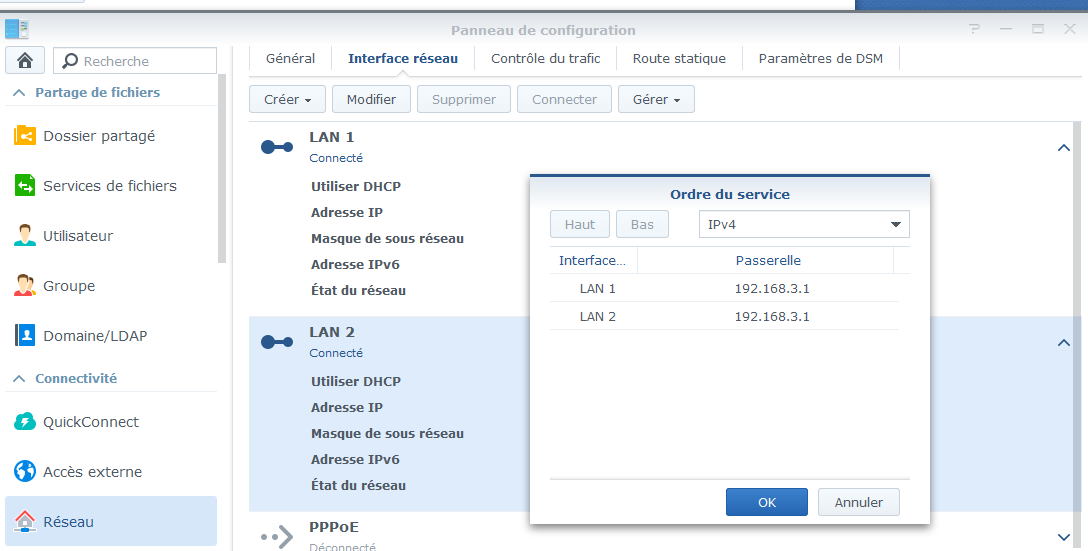1088x551 pixels.
Task: Click the Connecter button
Action: 564,99
